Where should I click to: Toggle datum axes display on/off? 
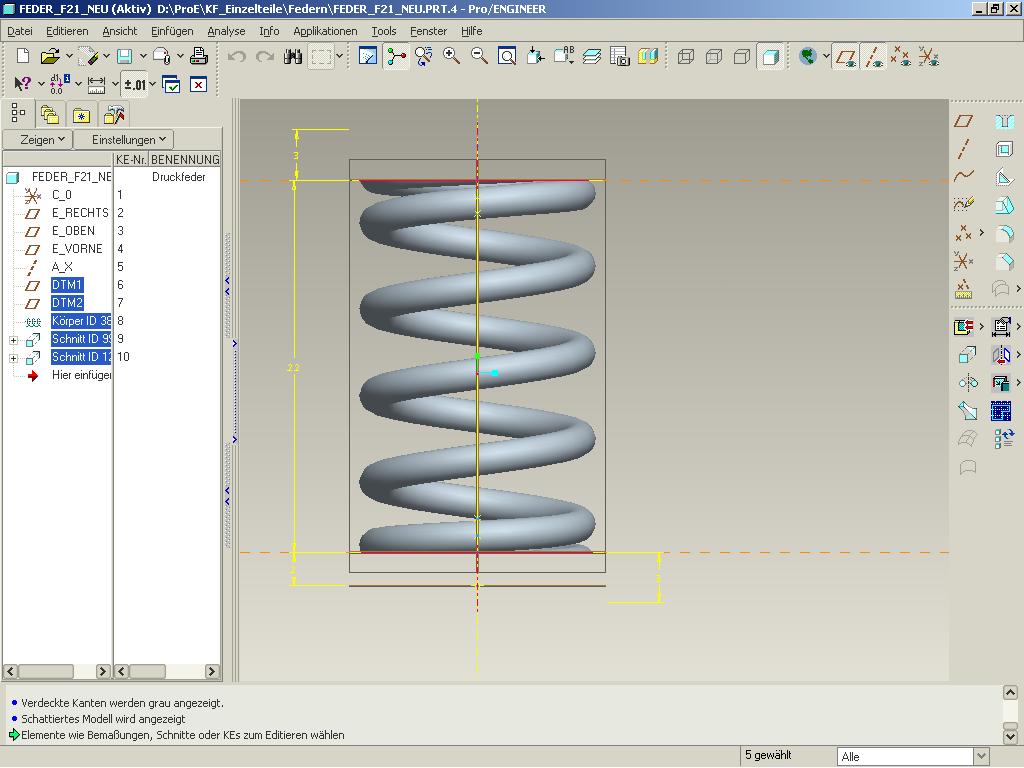(x=873, y=57)
